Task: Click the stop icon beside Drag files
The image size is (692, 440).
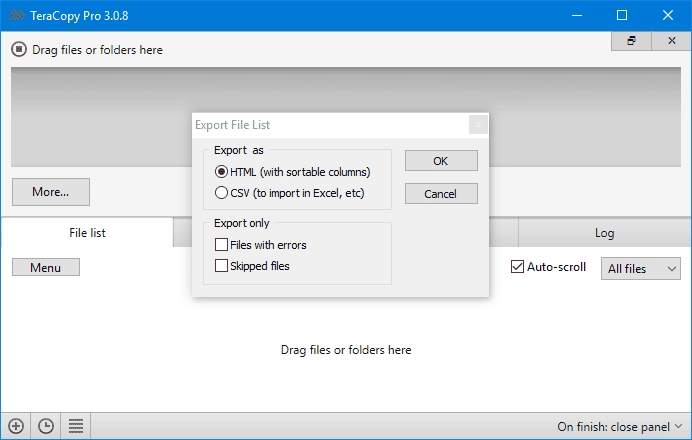Action: (x=19, y=49)
